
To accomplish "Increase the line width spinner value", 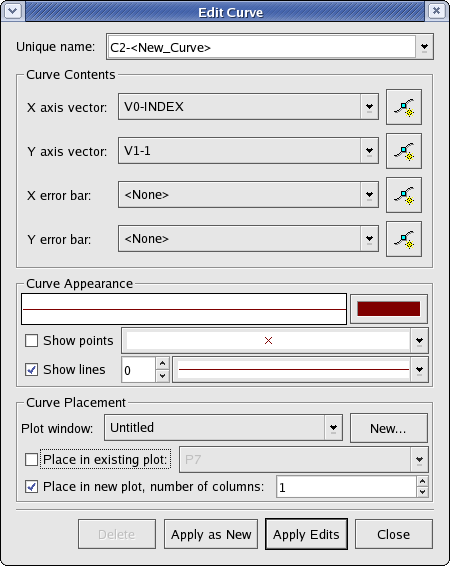I will (162, 363).
